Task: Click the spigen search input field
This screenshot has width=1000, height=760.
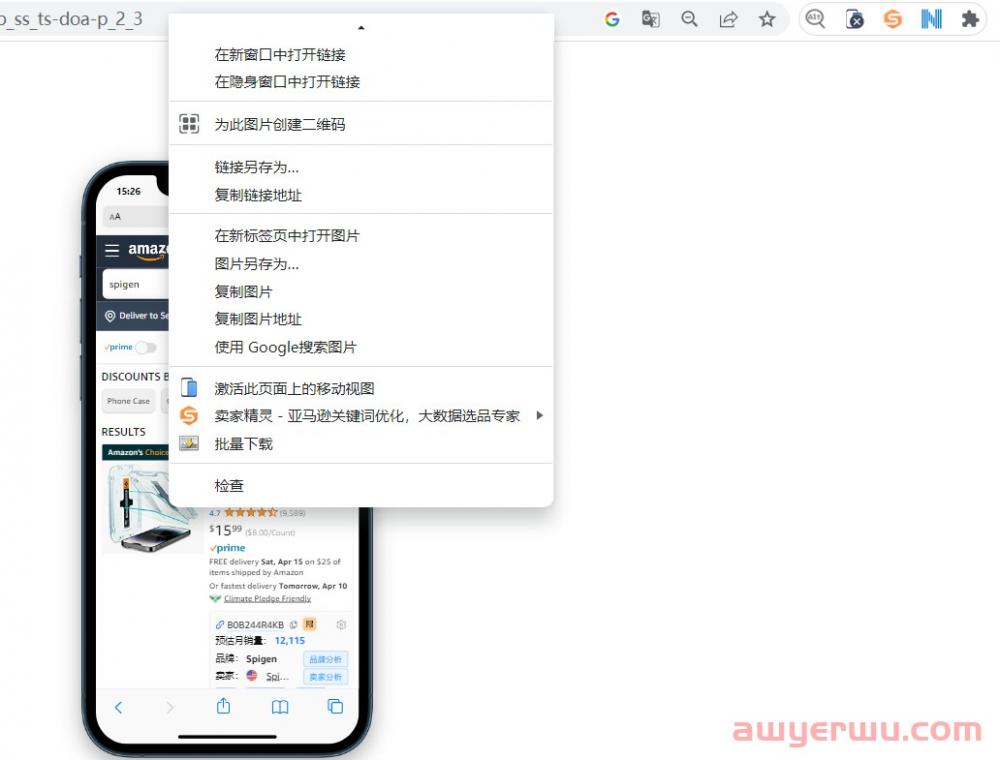Action: pos(135,284)
